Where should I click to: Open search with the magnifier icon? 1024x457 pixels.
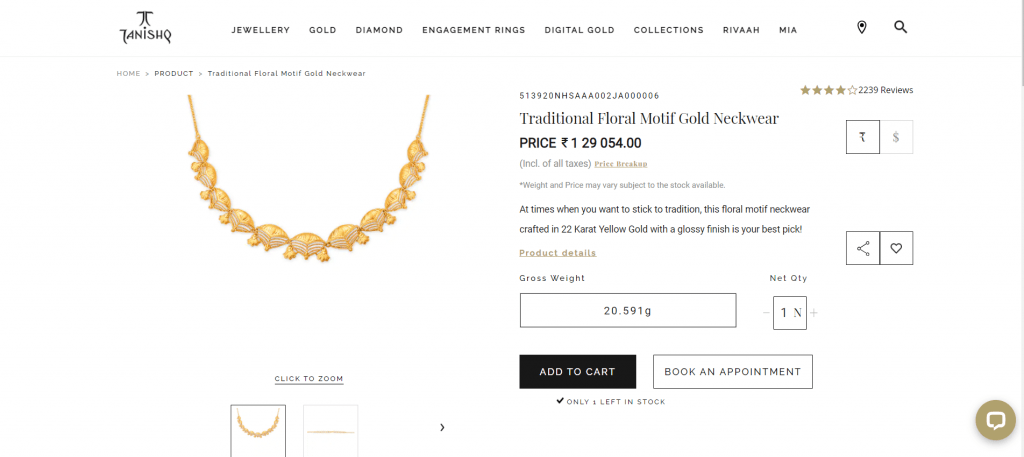901,27
